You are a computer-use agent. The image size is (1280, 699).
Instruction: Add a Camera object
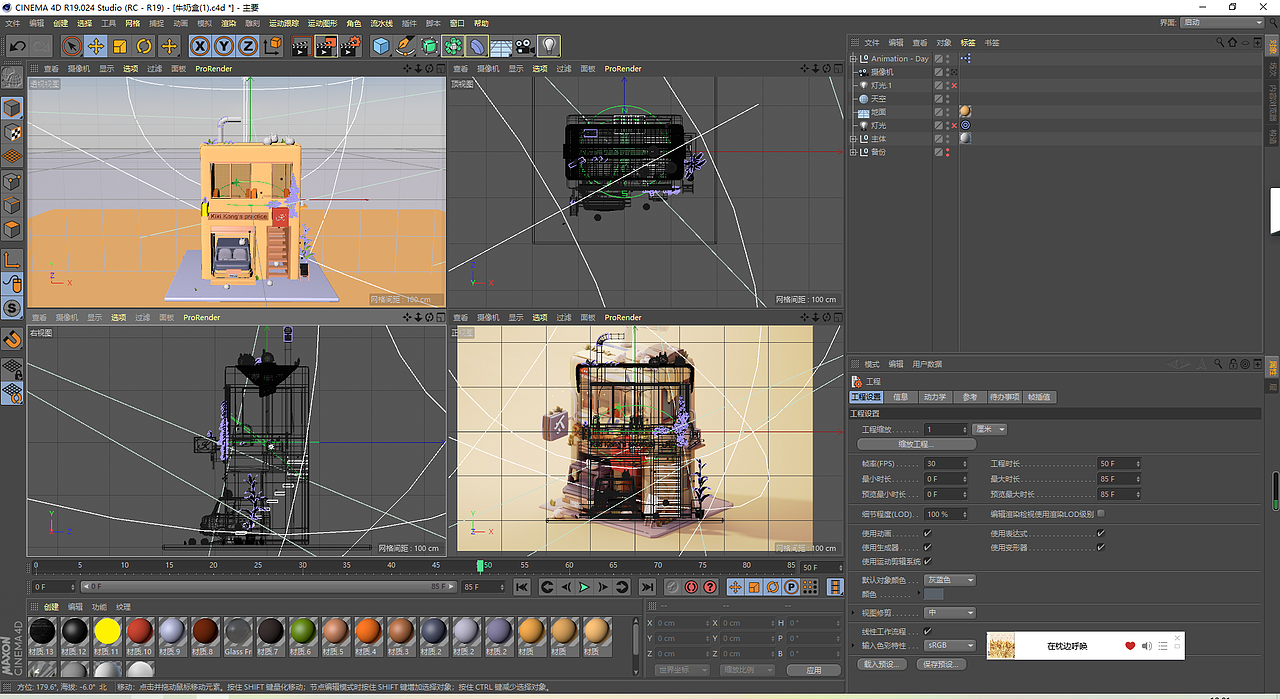[x=525, y=46]
